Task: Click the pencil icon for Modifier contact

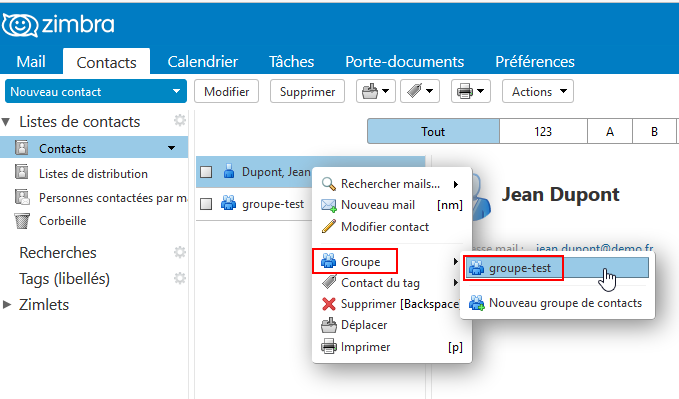Action: (x=329, y=226)
